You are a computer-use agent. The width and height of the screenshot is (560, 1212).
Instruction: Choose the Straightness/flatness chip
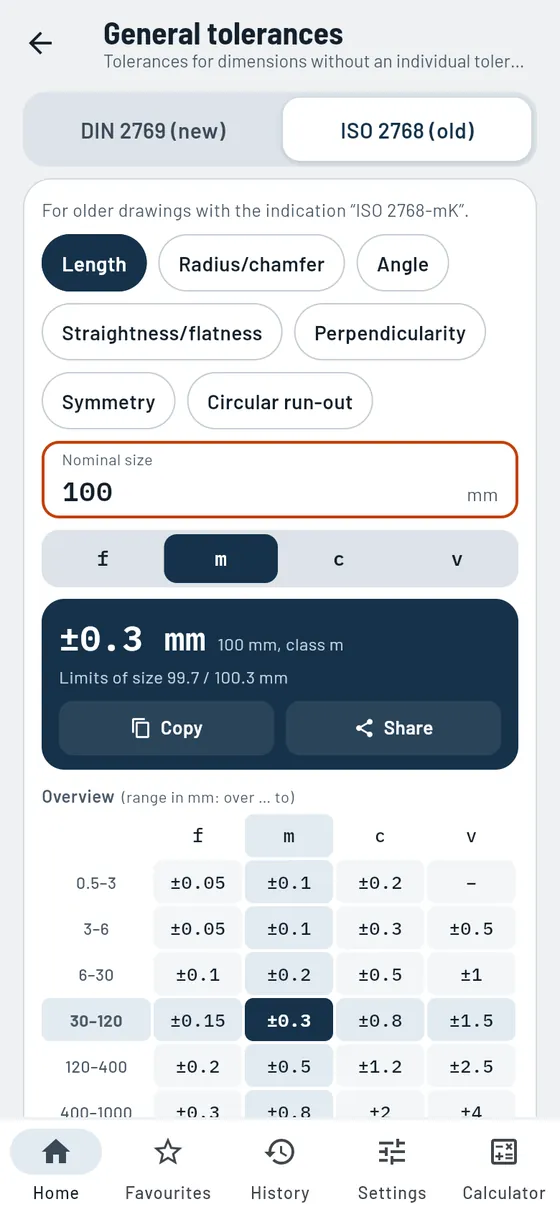point(162,333)
